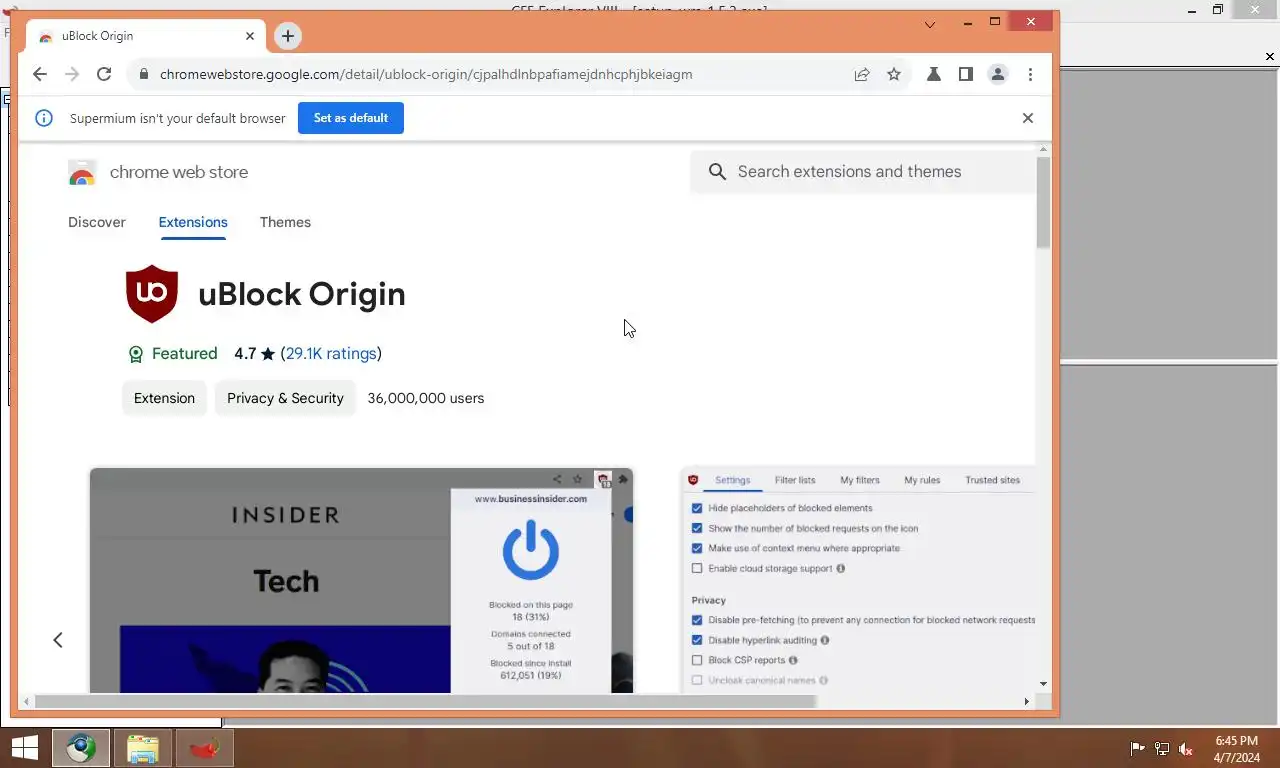Set Supermium as default browser
Screen dimensions: 1280x768
(x=350, y=118)
